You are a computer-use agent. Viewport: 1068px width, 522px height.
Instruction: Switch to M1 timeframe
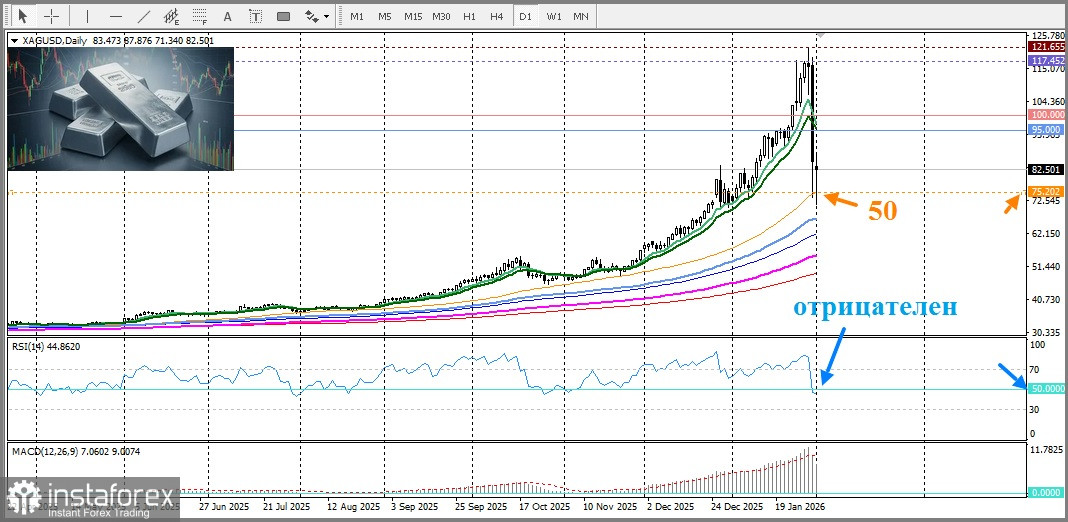[x=357, y=16]
